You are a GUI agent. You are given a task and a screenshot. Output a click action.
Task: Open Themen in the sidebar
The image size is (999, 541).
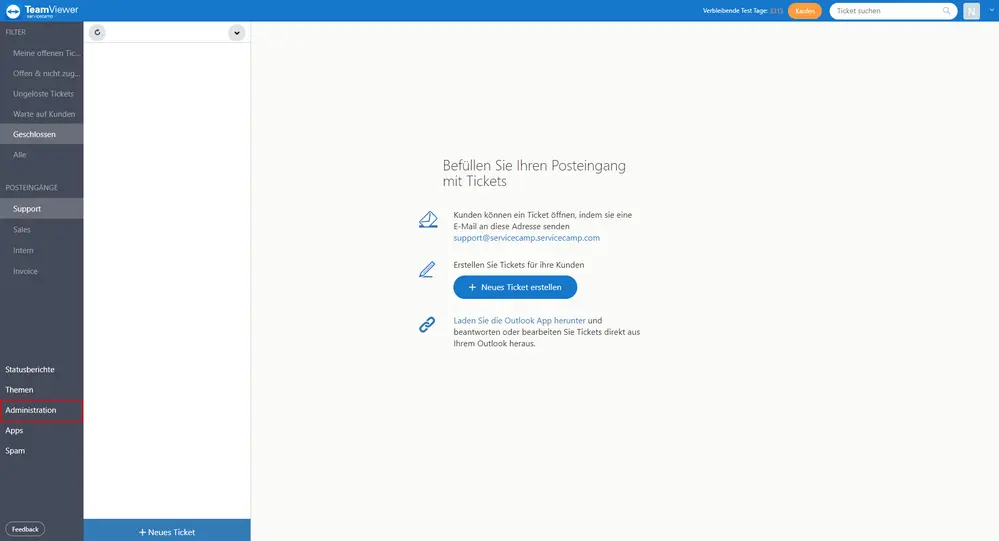point(19,390)
